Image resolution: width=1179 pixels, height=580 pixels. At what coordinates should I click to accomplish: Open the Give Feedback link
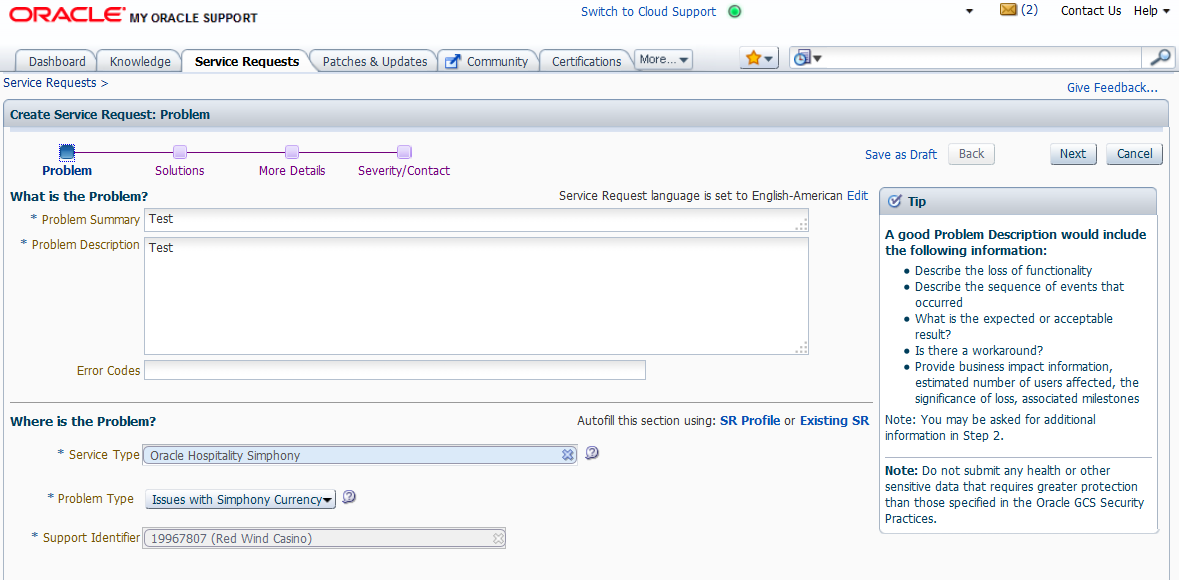(1112, 87)
